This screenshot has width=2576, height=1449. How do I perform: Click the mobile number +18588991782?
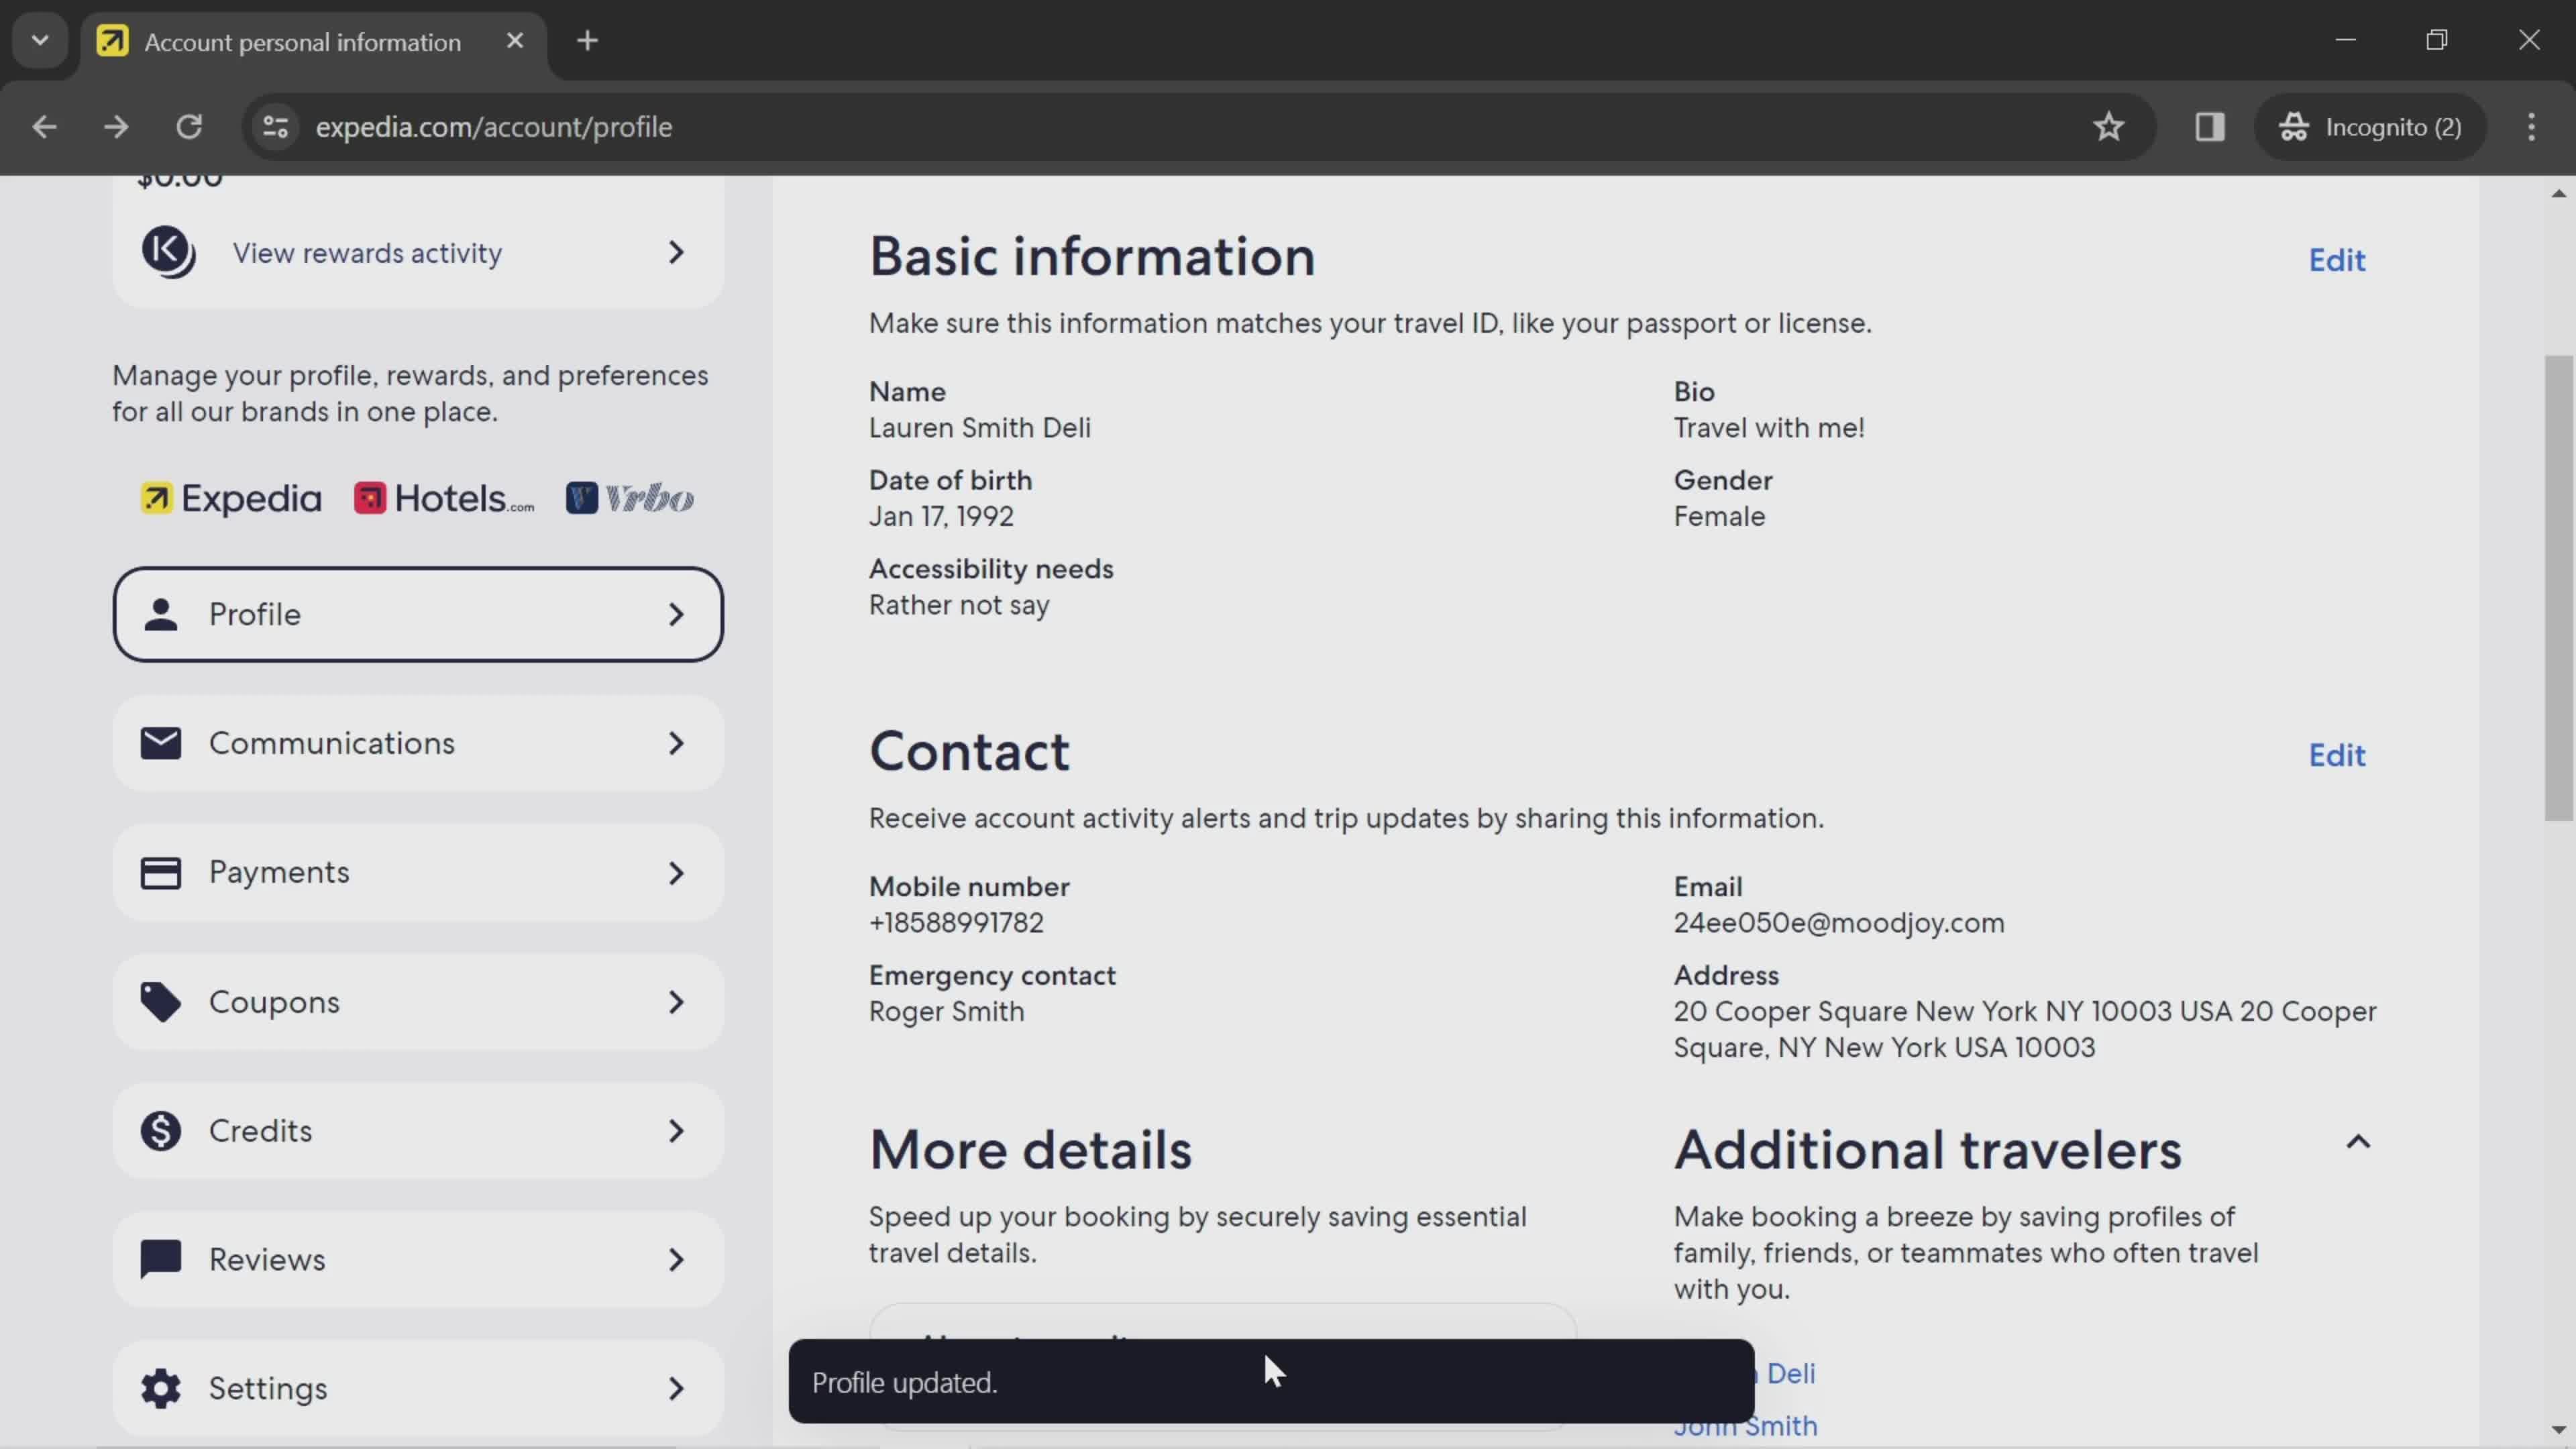coord(956,923)
